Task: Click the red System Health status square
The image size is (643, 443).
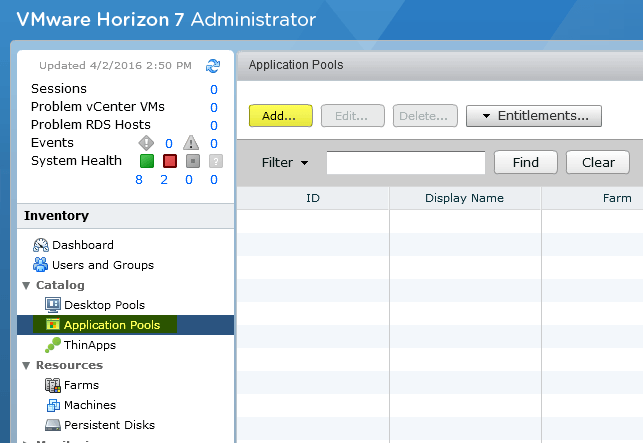Action: pos(170,161)
